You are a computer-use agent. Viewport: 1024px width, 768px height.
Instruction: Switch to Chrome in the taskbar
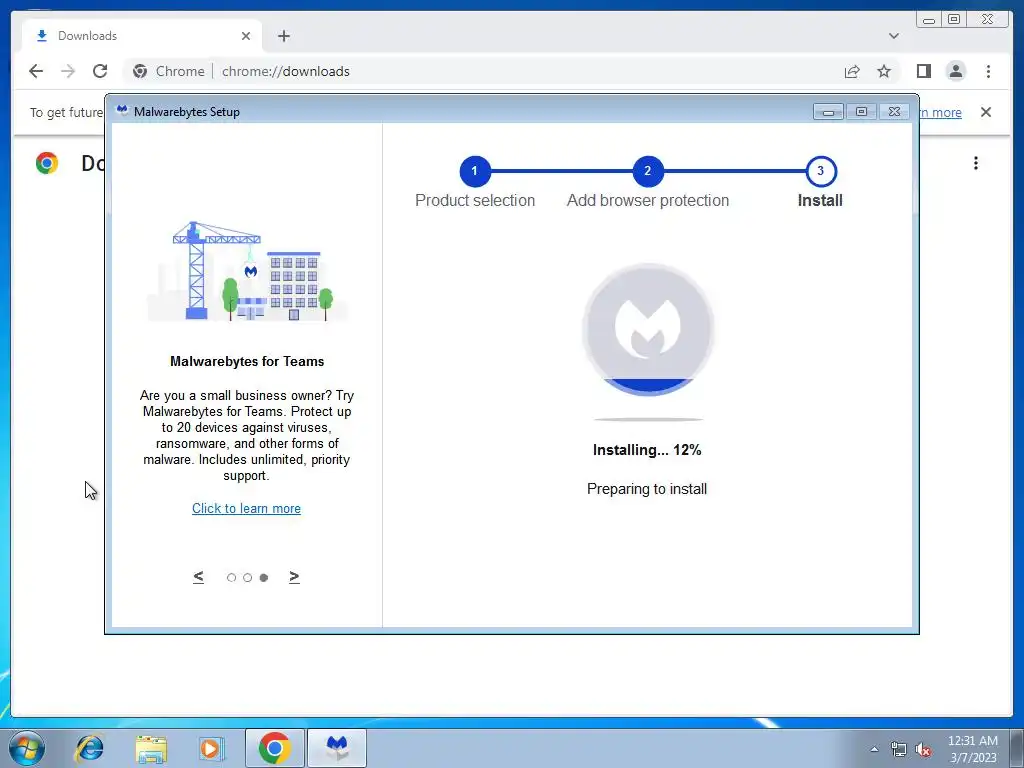274,748
